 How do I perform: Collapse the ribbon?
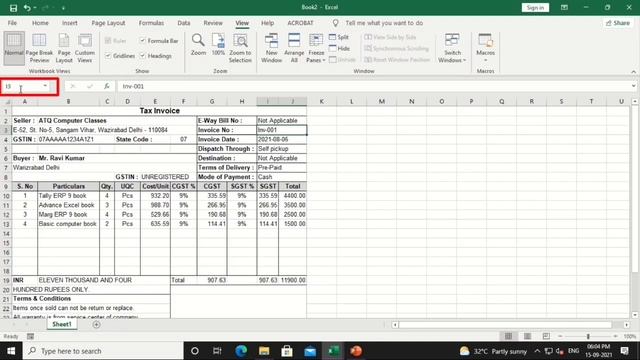point(633,71)
